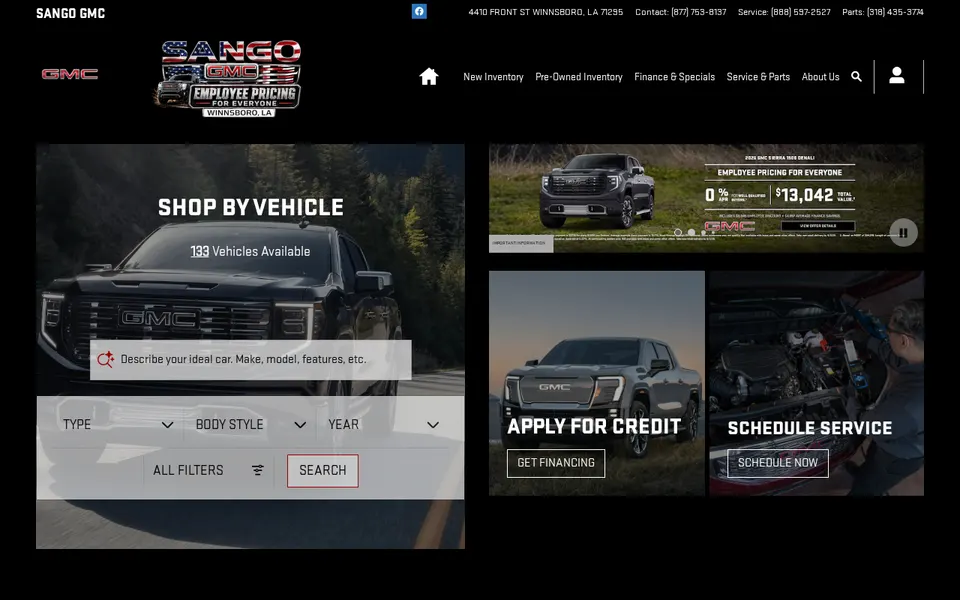Screen dimensions: 960x600
Task: Click the Sango GMC Employee Pricing logo
Action: [x=227, y=78]
